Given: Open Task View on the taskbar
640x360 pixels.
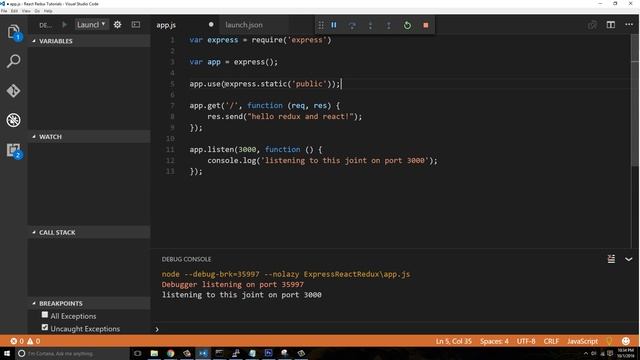Looking at the screenshot, I should [138, 353].
